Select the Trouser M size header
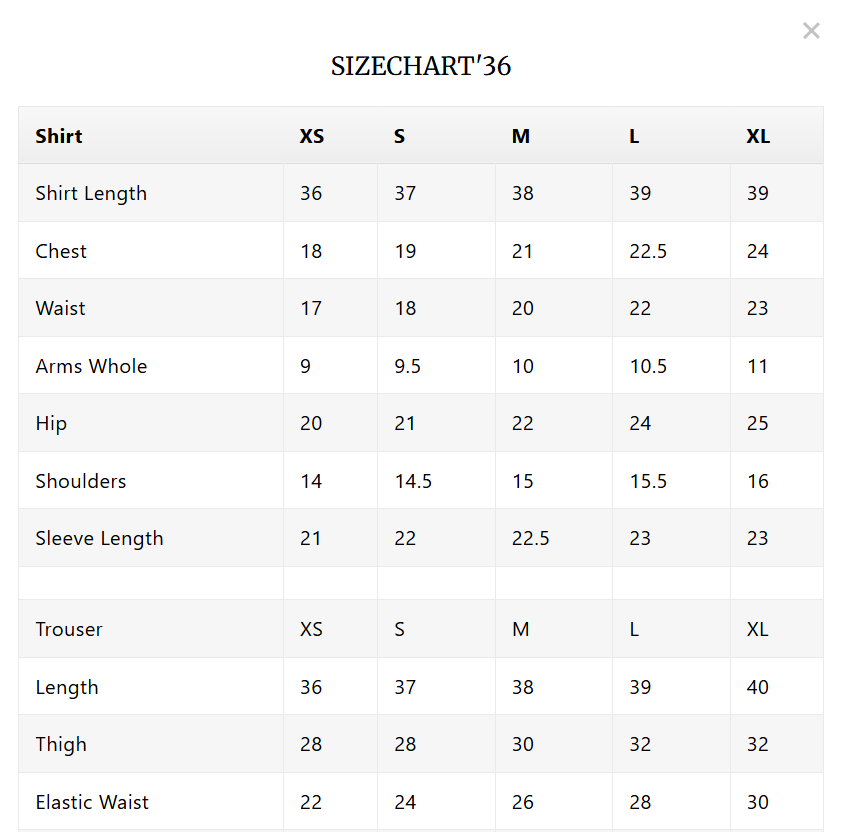Viewport: 845px width, 832px height. [520, 629]
